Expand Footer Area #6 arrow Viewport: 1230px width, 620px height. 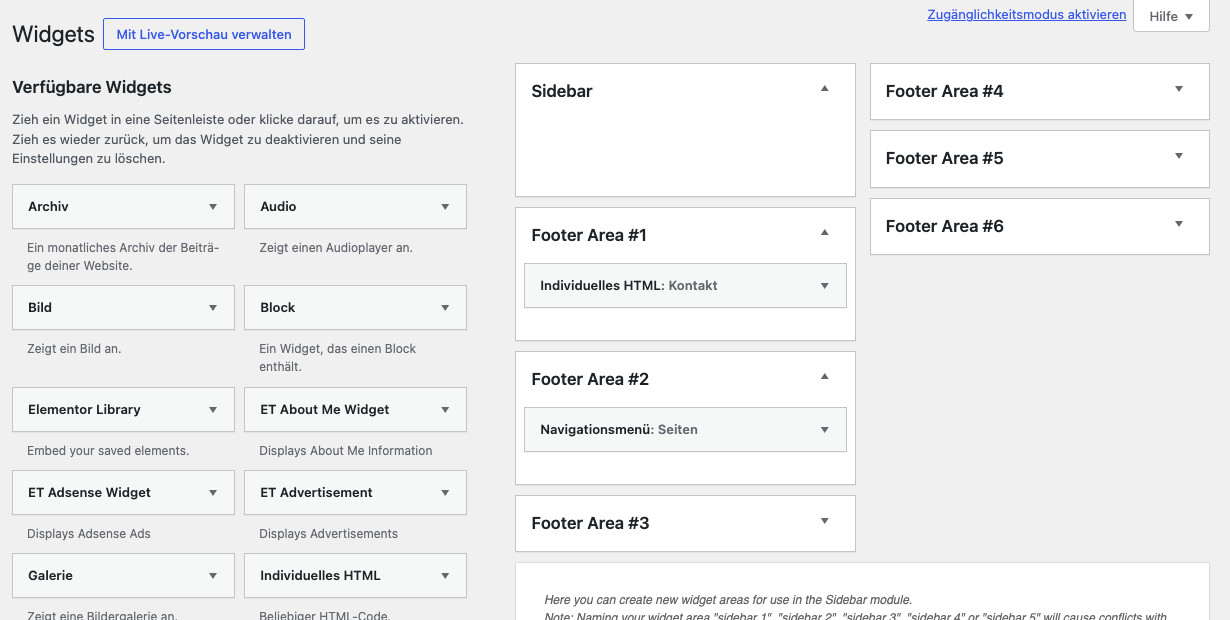(x=1179, y=224)
